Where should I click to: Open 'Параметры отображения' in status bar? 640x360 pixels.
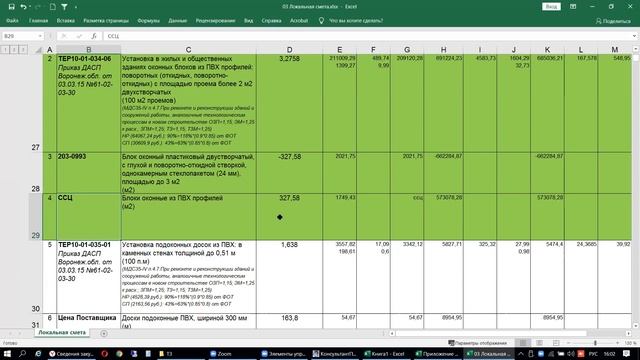tap(477, 343)
